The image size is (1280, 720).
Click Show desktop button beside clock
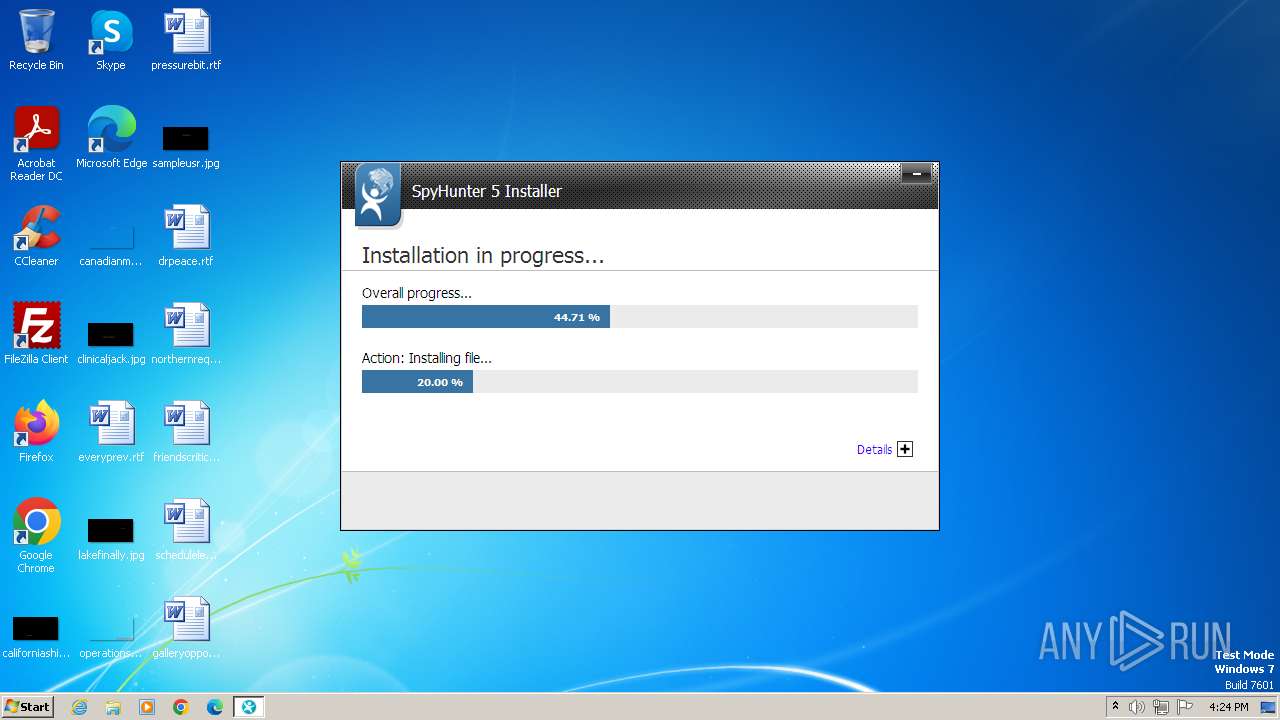pos(1267,707)
